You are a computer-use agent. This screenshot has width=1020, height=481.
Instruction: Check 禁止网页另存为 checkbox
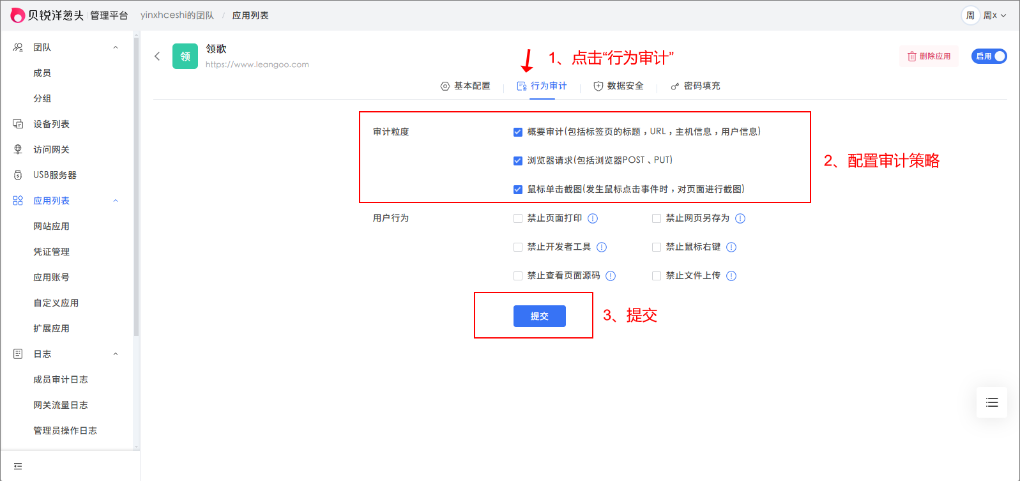[x=656, y=219]
